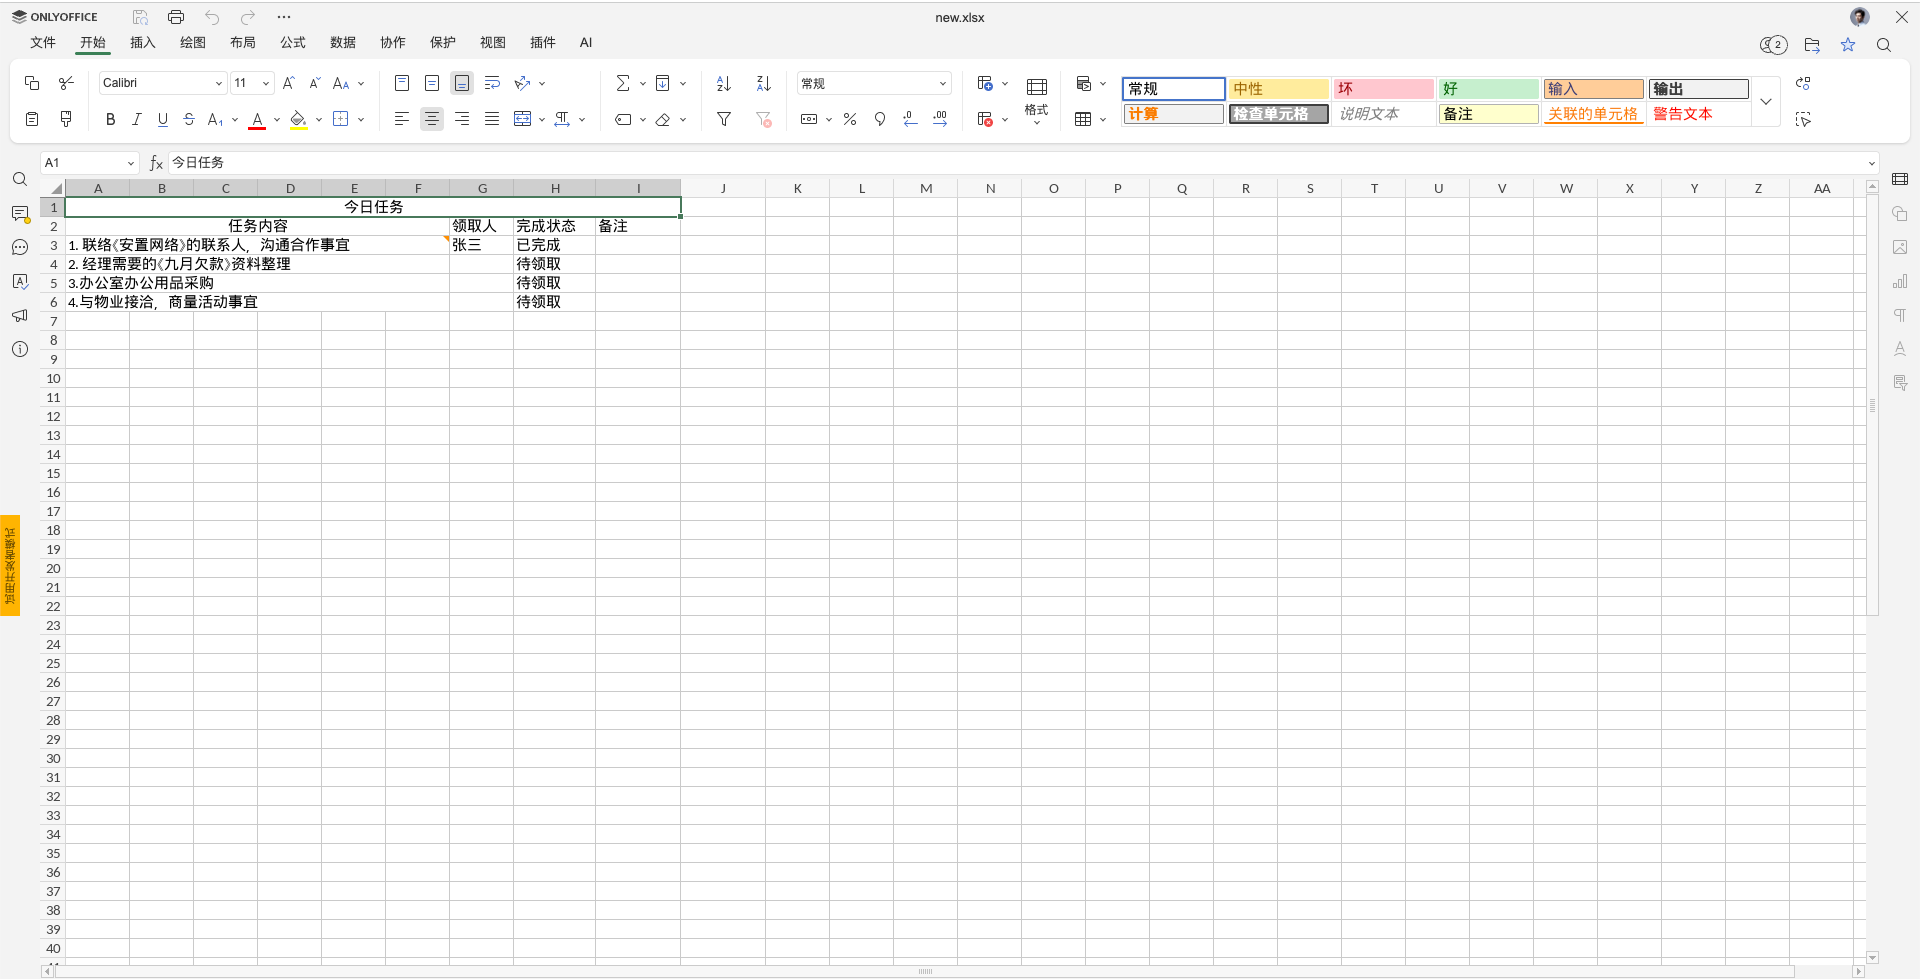Toggle Align bottom vertically
Image resolution: width=1920 pixels, height=979 pixels.
pos(462,83)
